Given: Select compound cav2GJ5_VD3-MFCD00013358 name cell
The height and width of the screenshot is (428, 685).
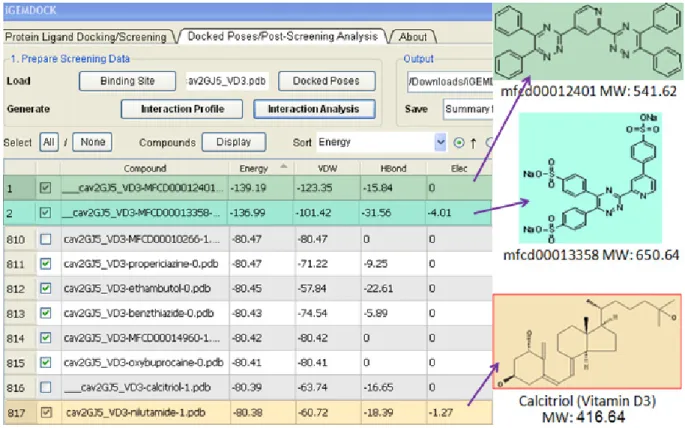Looking at the screenshot, I should coord(144,213).
